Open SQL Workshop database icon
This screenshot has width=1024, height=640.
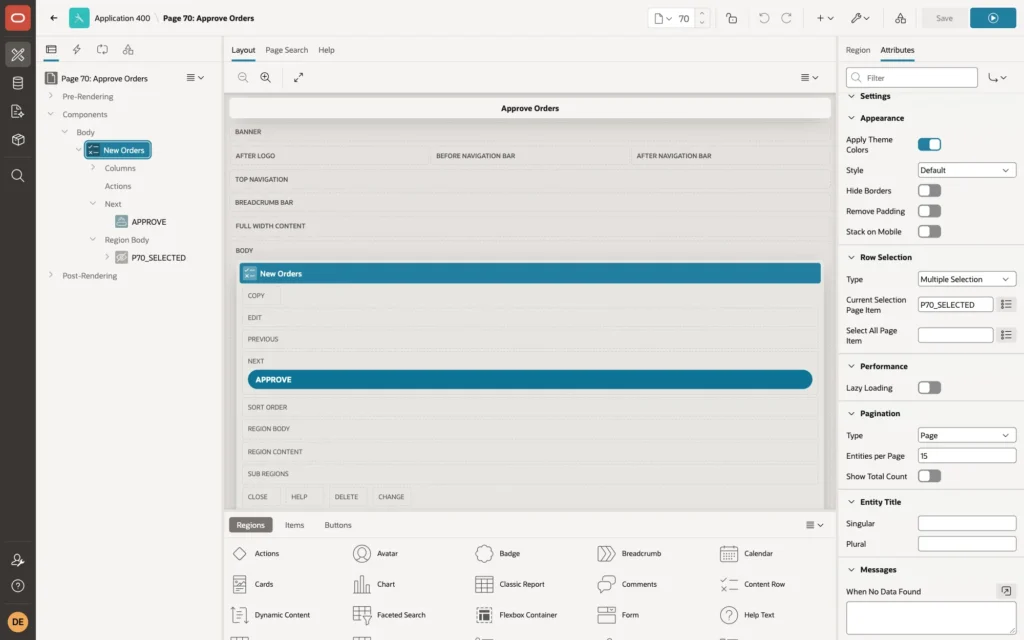point(18,83)
